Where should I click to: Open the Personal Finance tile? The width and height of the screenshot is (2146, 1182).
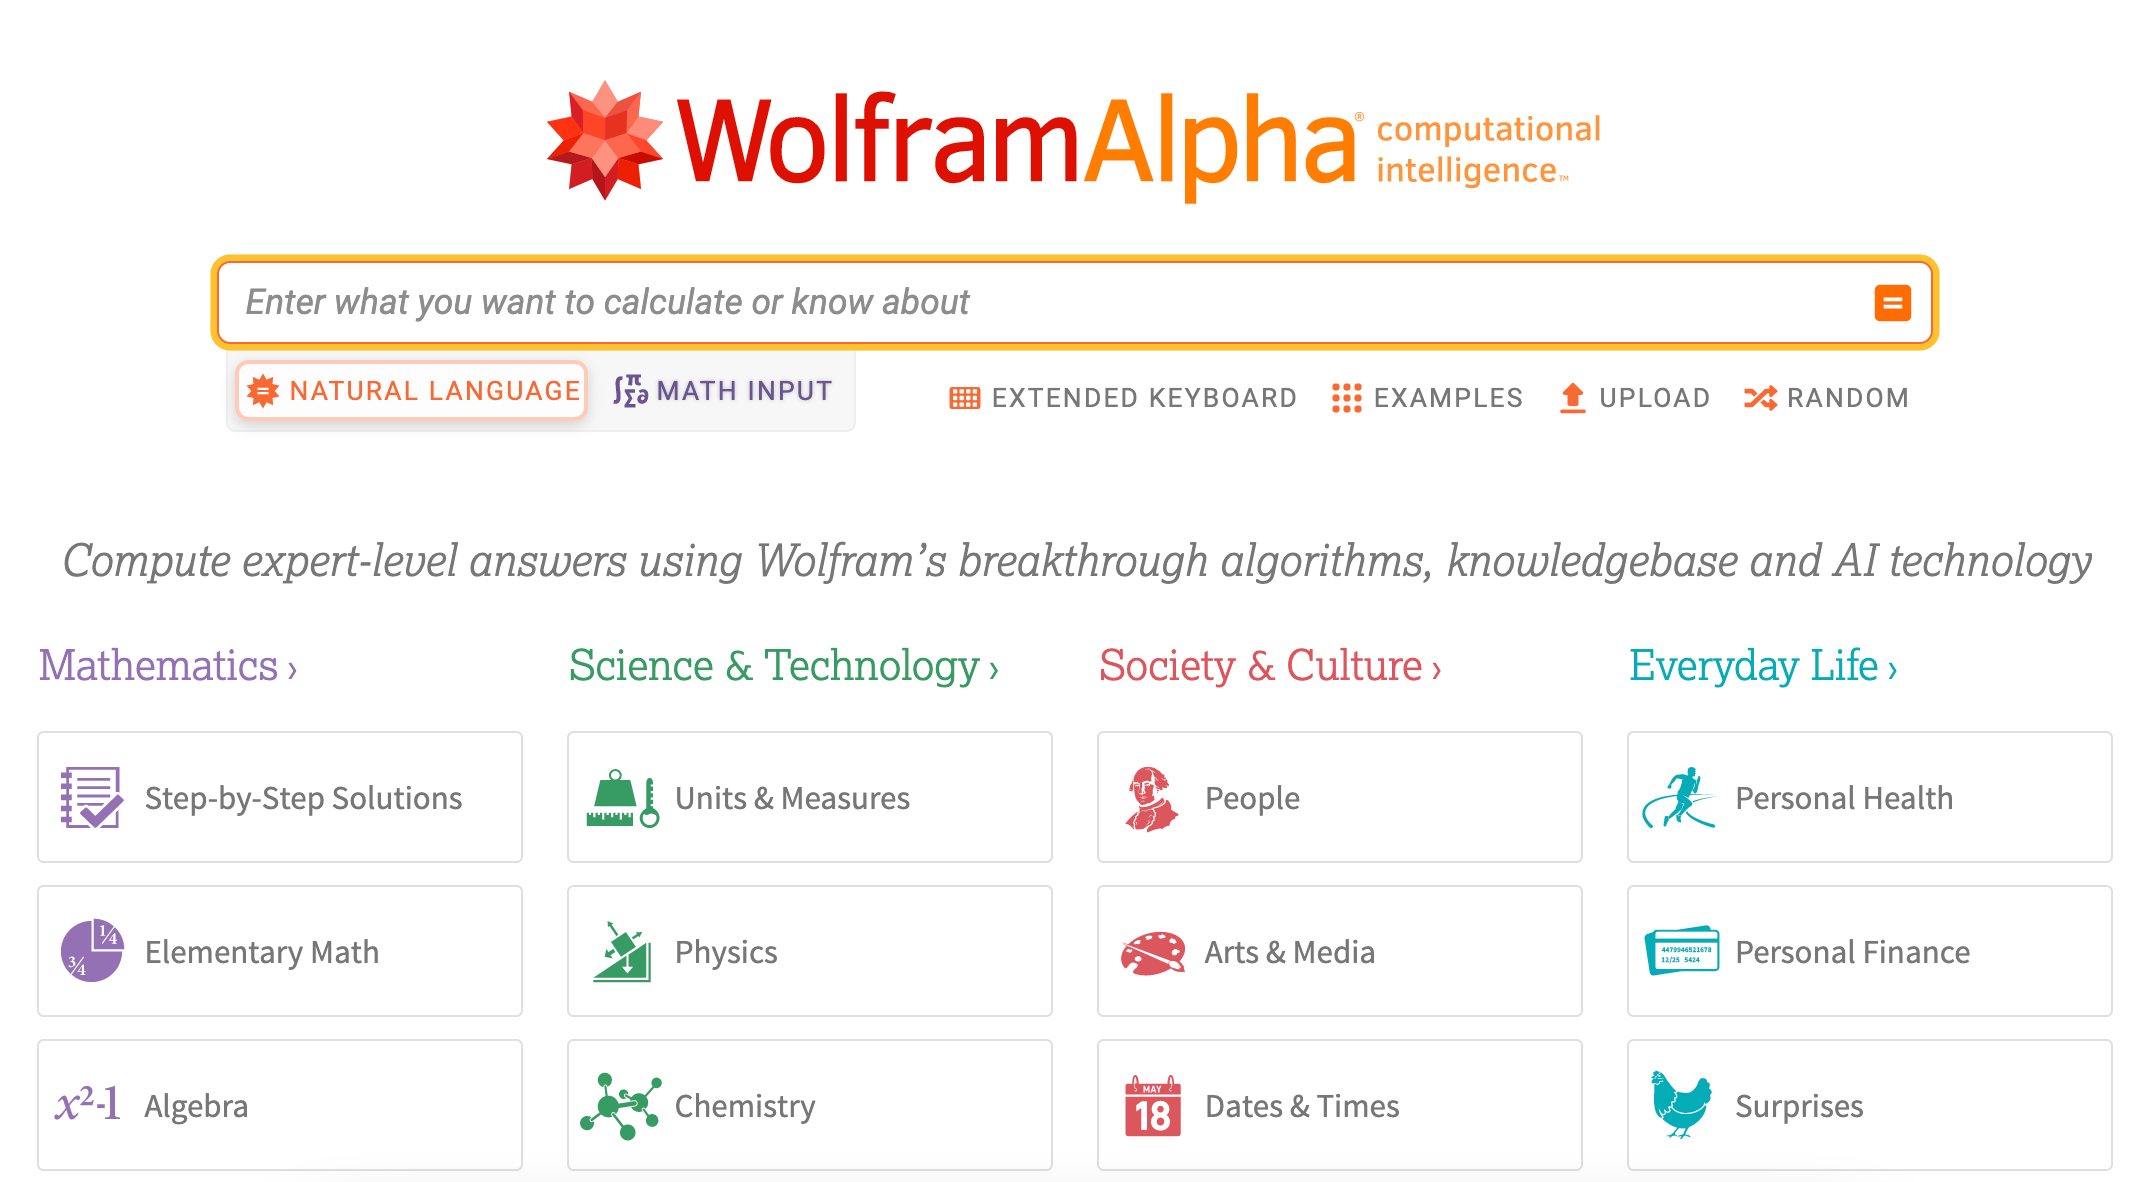tap(1869, 951)
